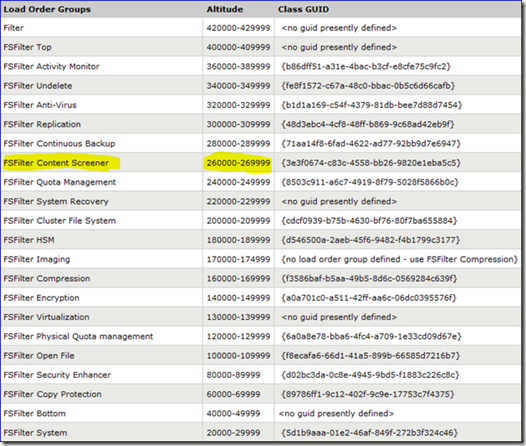Screen dimensions: 526x446
Task: Select the highlighted FSFilter Content Screener cell
Action: pos(56,163)
